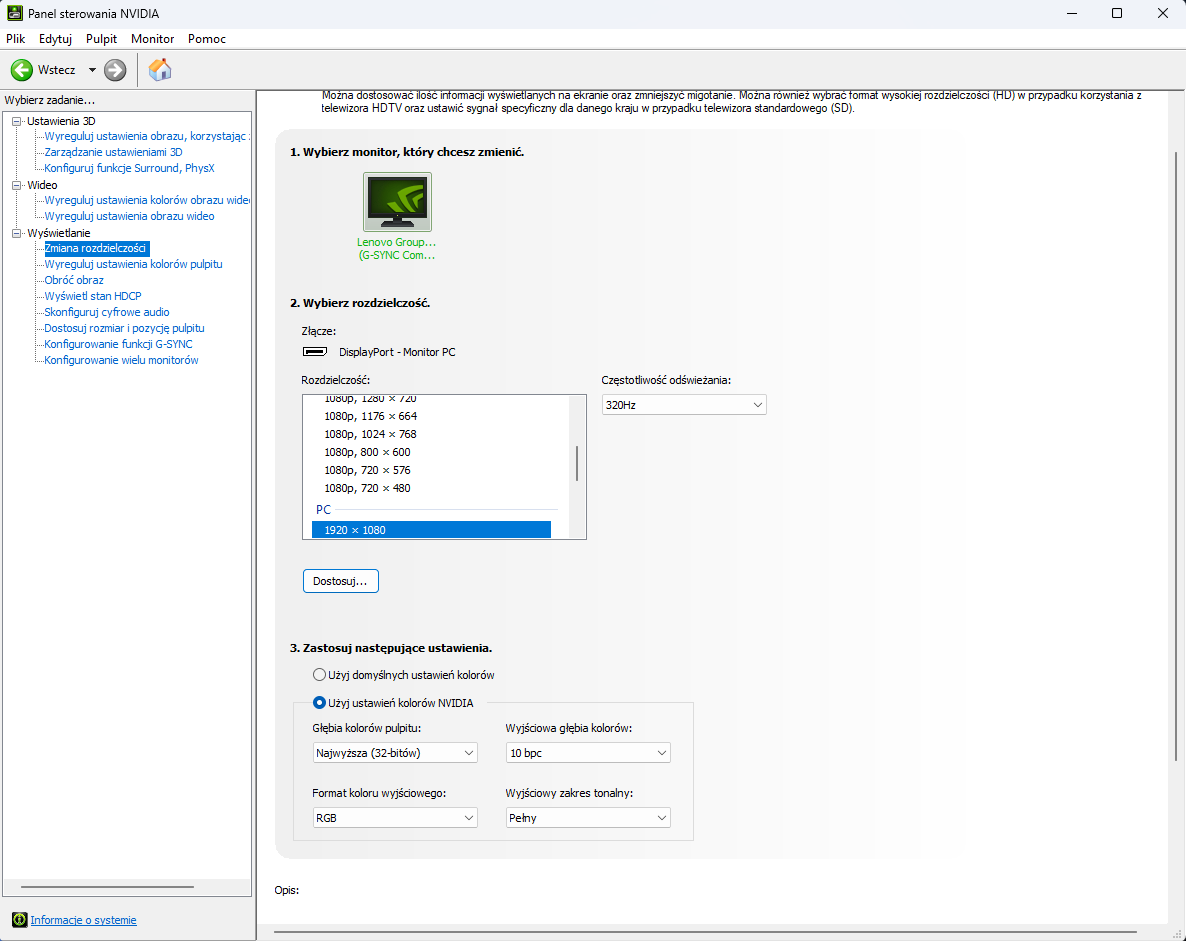Open the Pulpit menu
The height and width of the screenshot is (941, 1186).
[x=101, y=39]
